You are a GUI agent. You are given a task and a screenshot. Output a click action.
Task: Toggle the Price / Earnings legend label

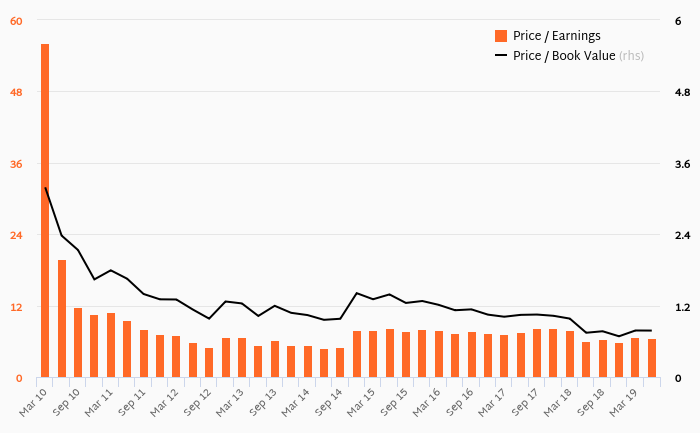[x=556, y=36]
